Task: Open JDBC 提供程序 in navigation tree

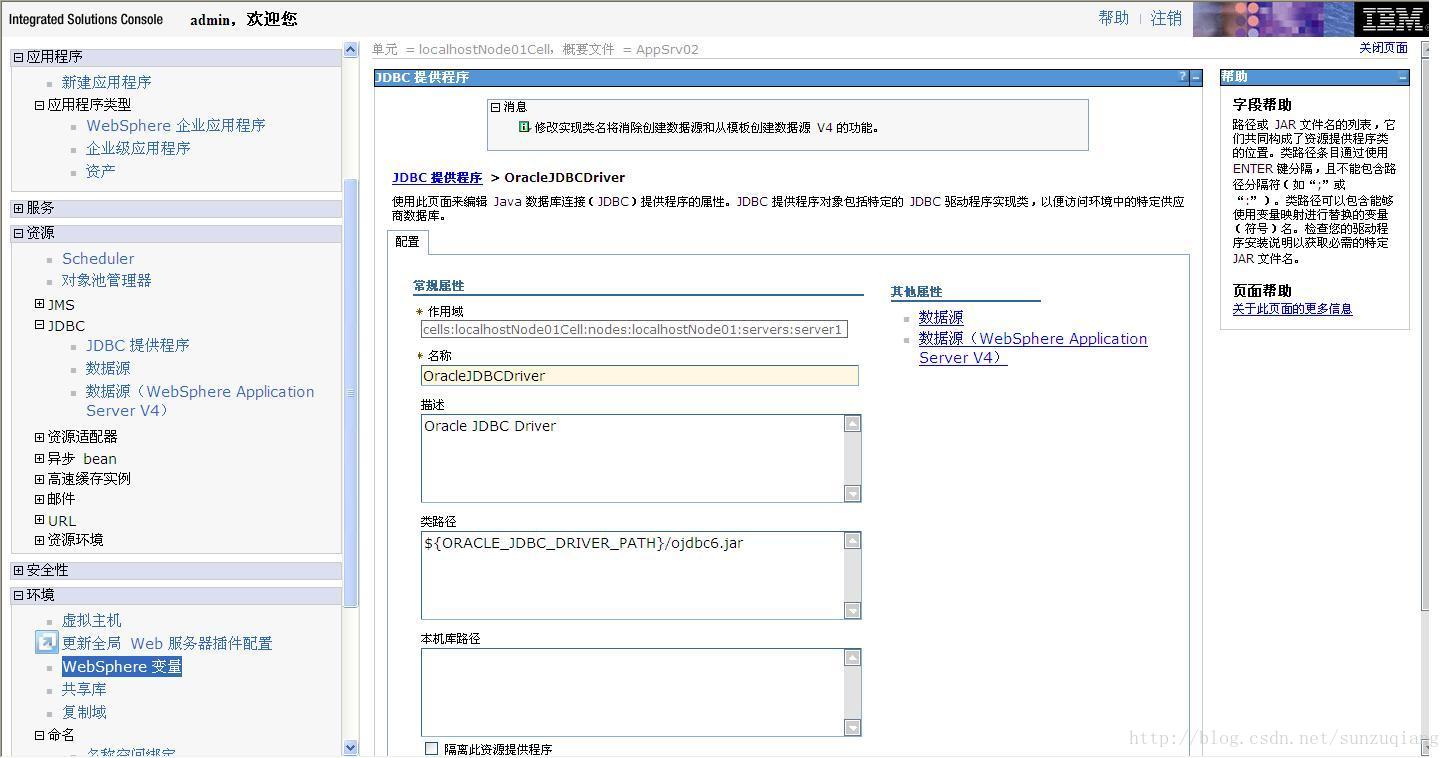Action: pyautogui.click(x=137, y=345)
